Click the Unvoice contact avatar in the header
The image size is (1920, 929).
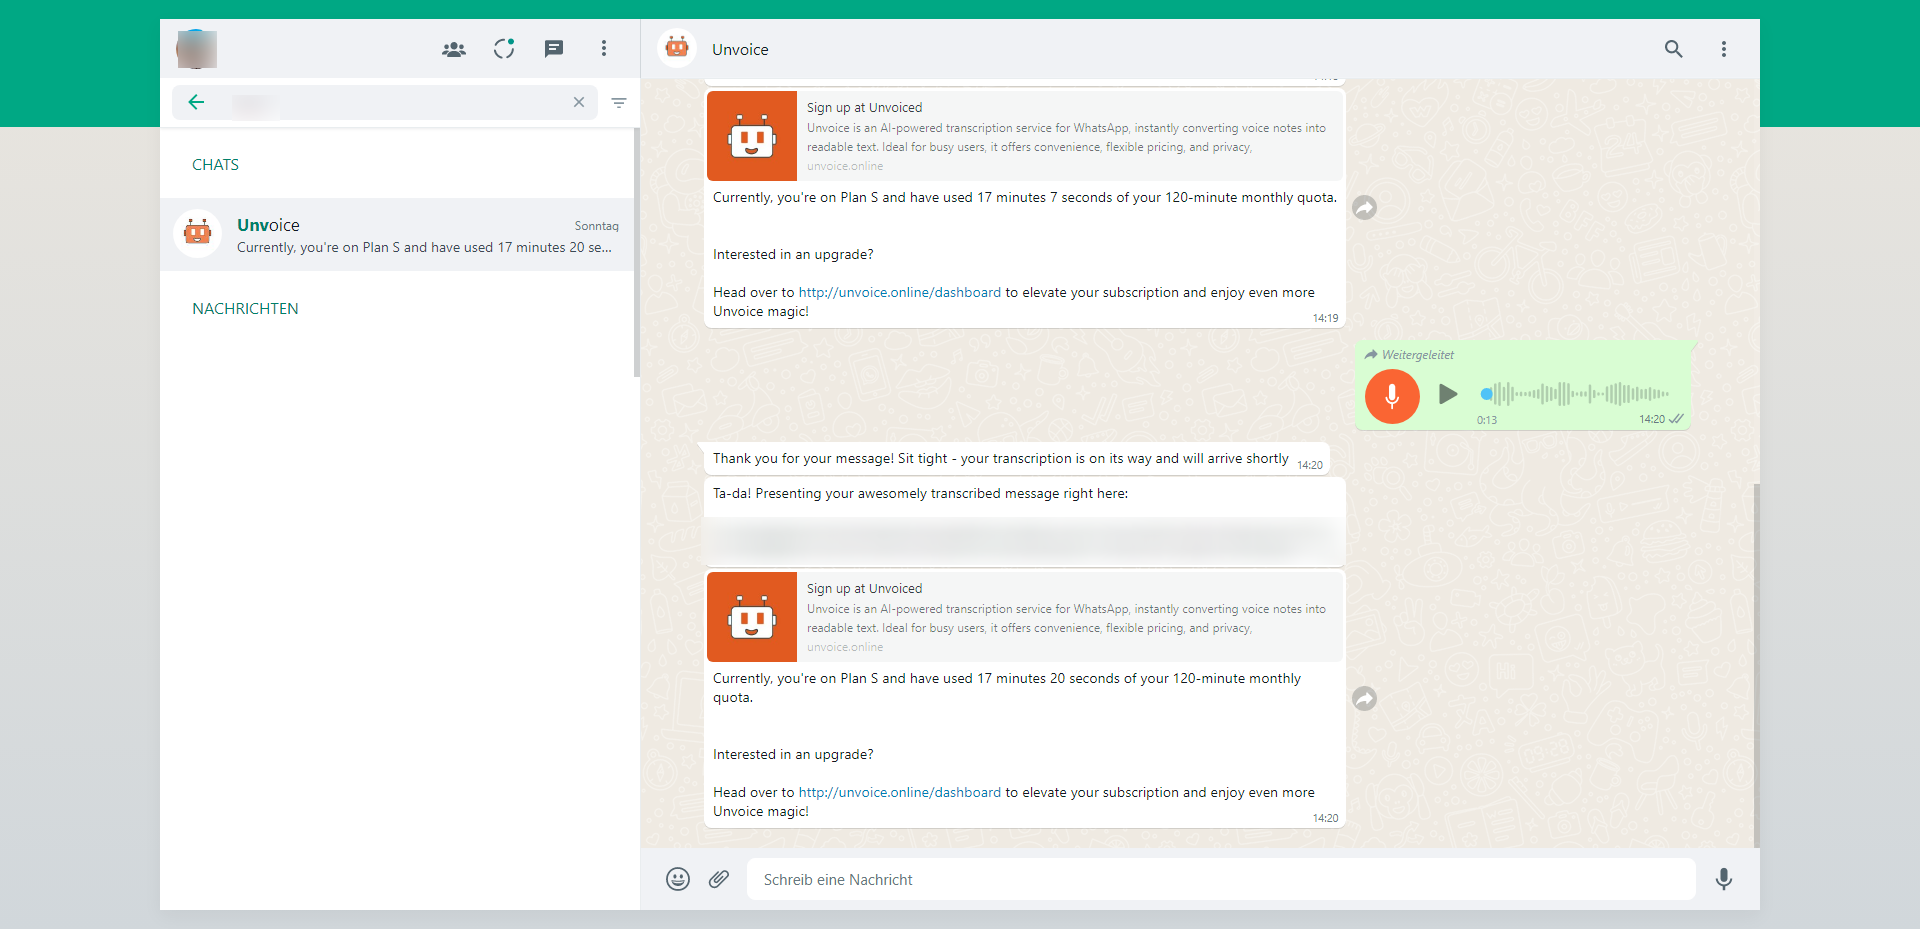click(677, 48)
